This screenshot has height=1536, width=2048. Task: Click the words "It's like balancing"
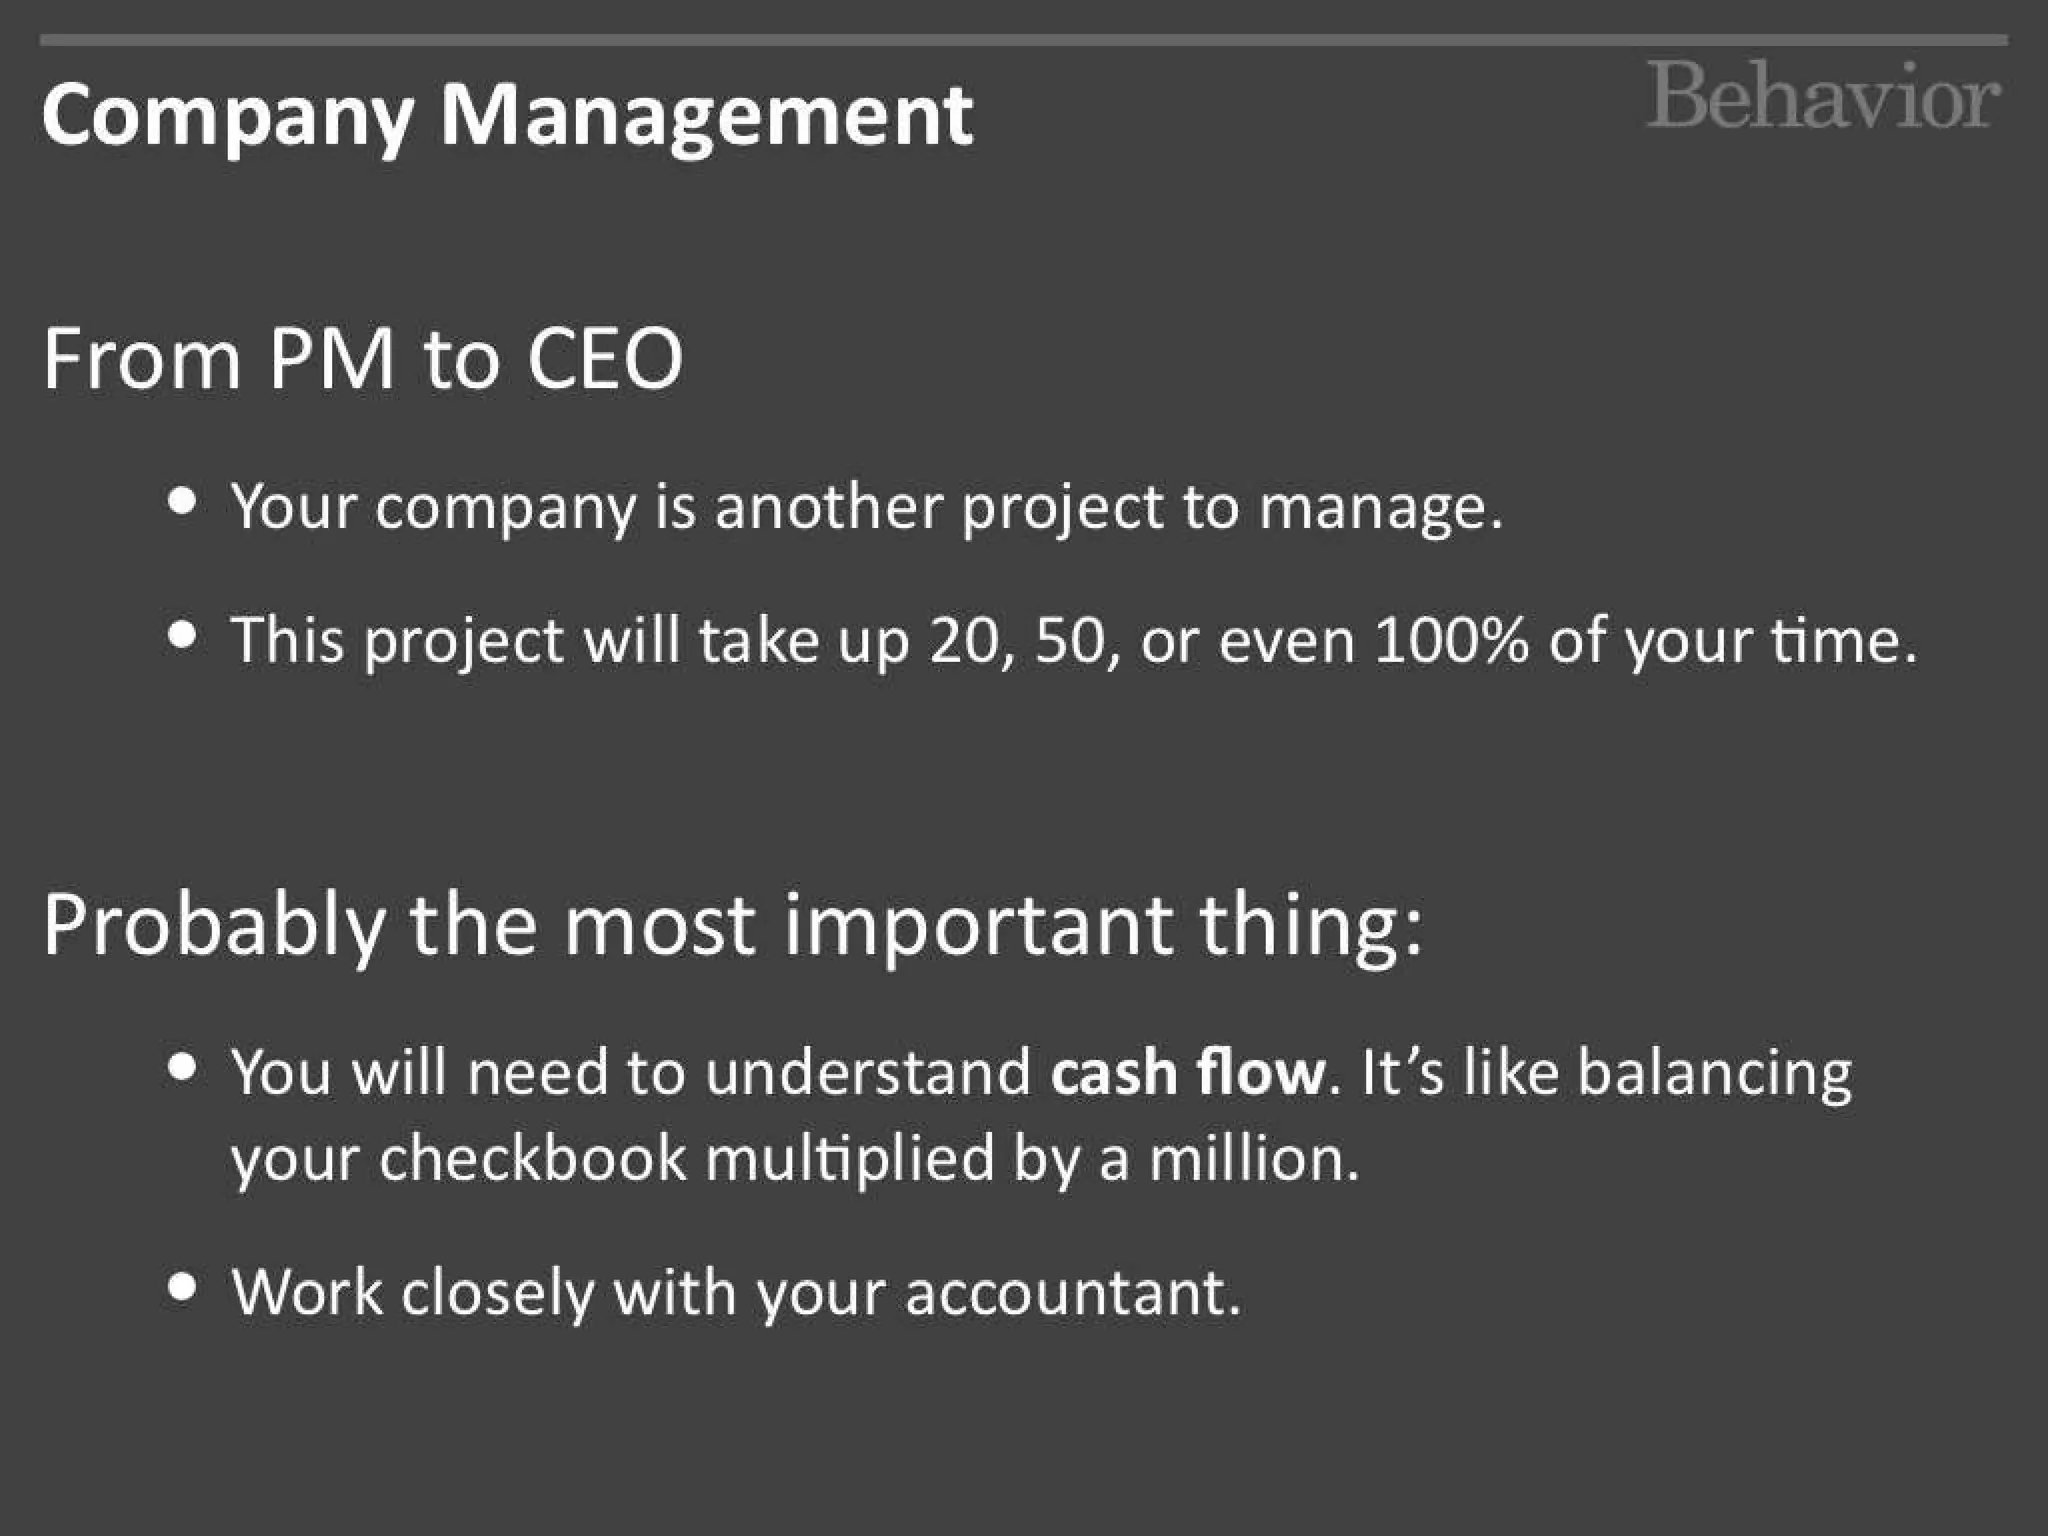coord(1606,1072)
